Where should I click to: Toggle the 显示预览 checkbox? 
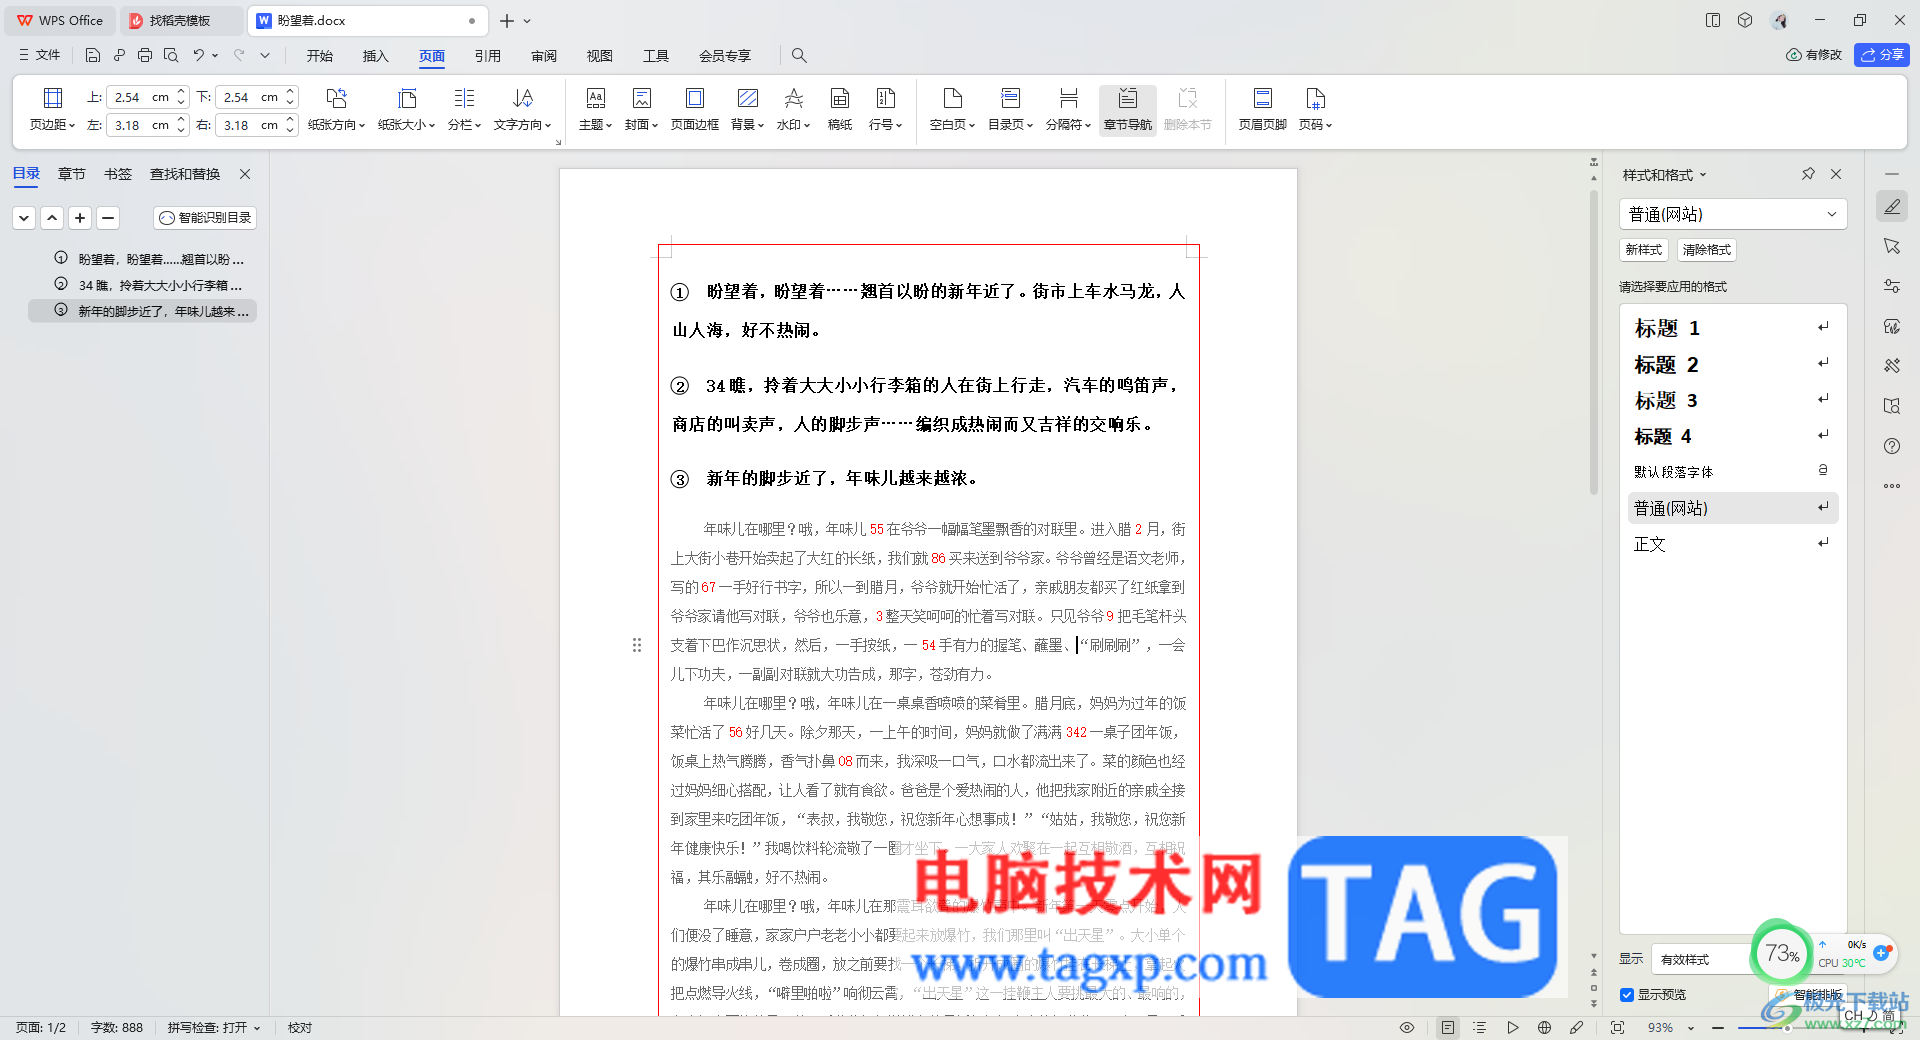coord(1627,994)
